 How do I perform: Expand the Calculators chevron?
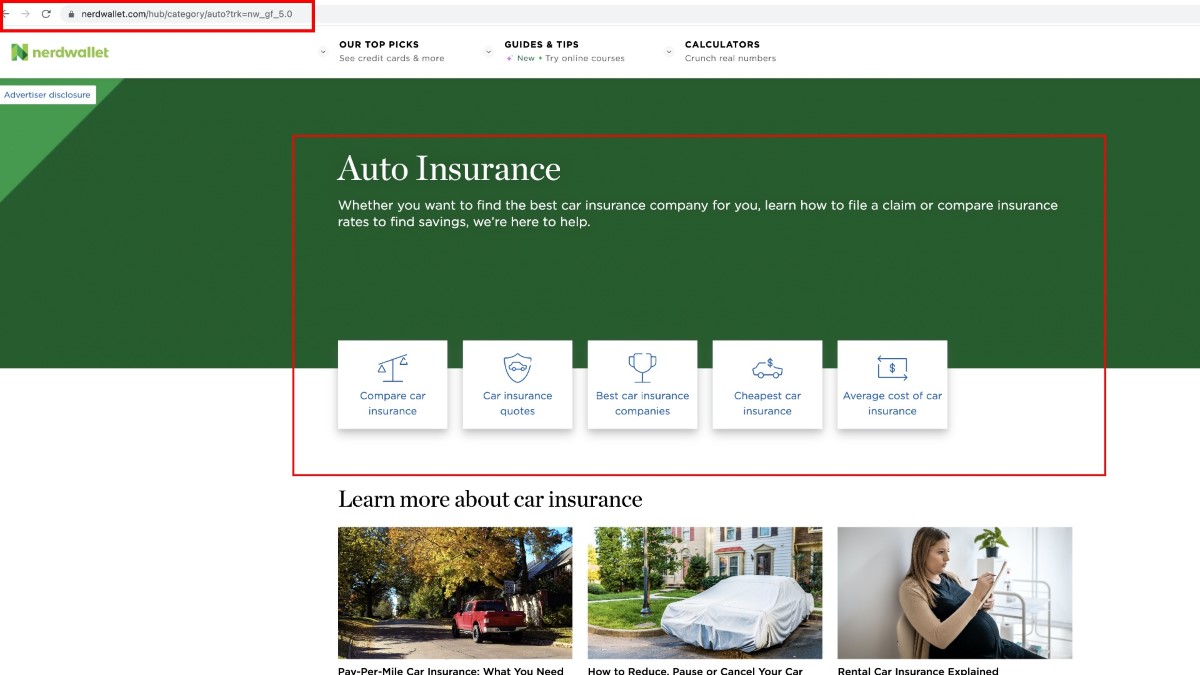point(669,52)
